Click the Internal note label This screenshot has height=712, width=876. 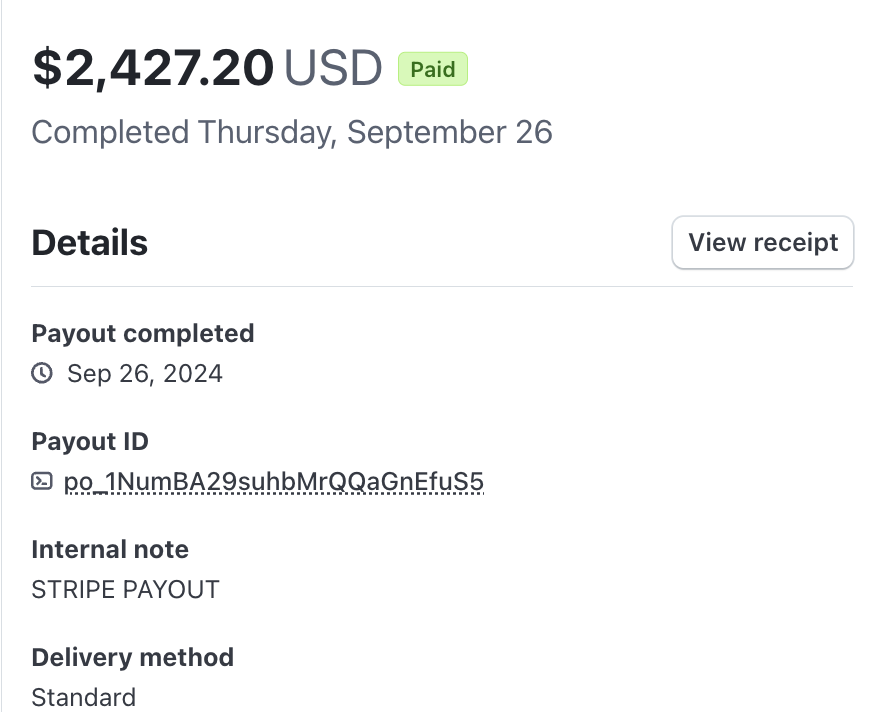(x=110, y=549)
